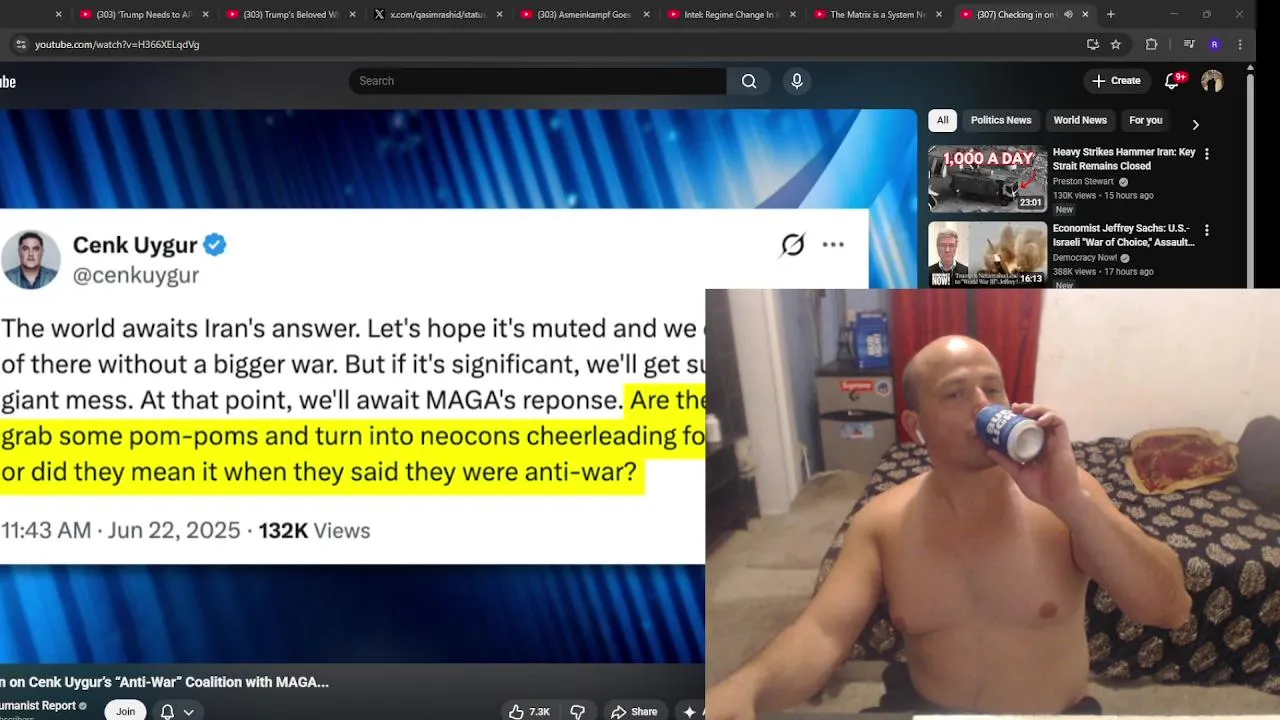This screenshot has width=1280, height=720.
Task: Click the video title about Cenk Uygur's Coalition
Action: 165,682
